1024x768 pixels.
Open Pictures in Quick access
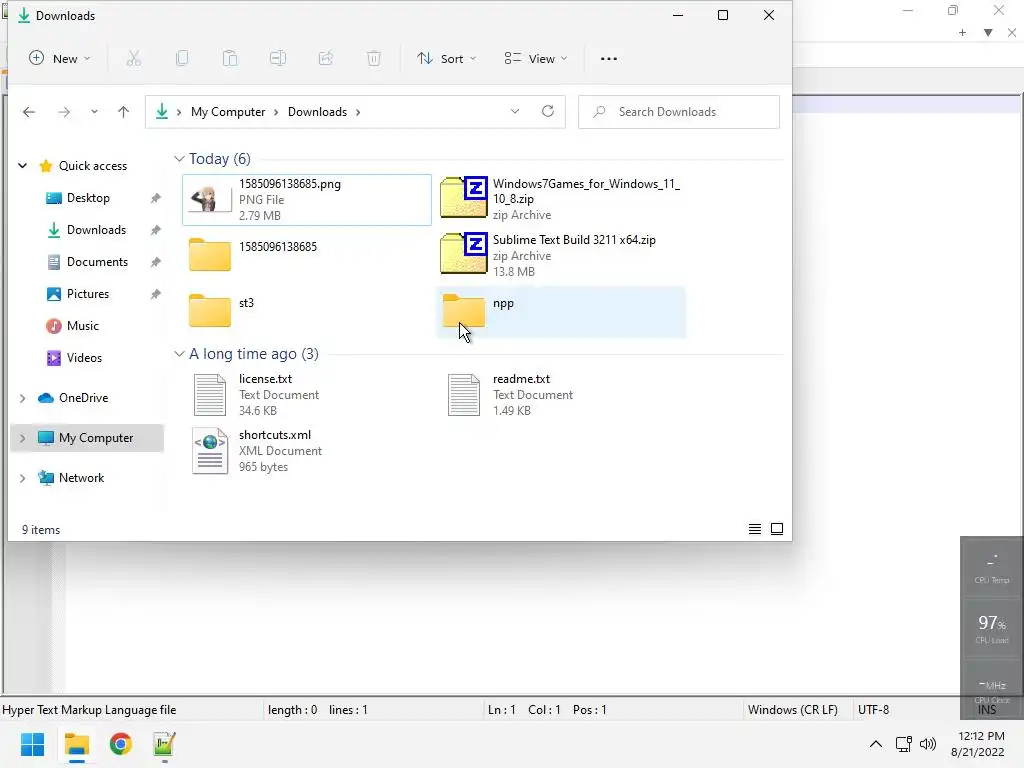[x=88, y=294]
